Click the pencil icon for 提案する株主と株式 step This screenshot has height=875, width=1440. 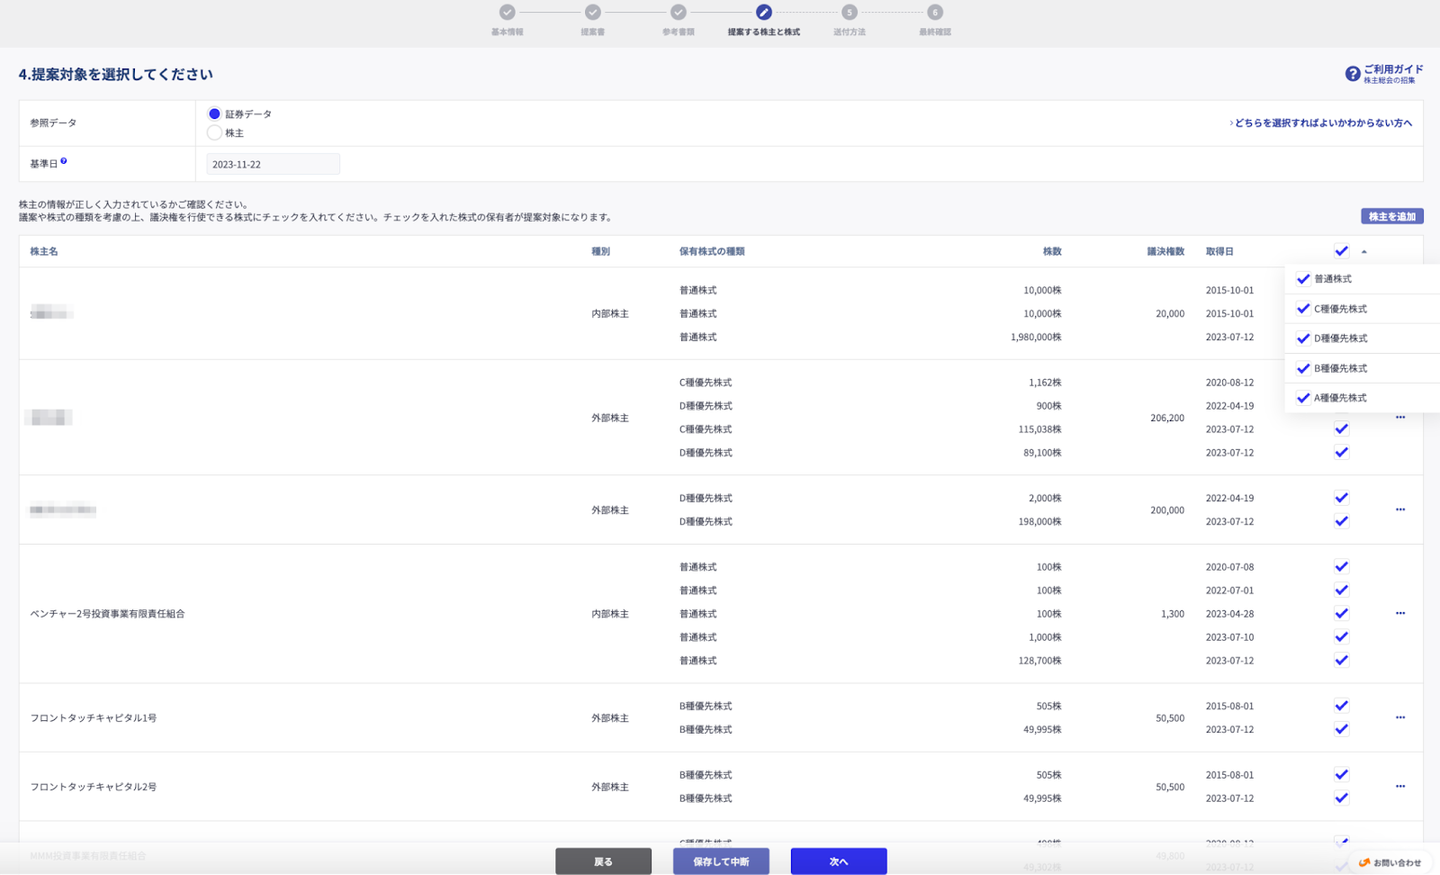(764, 12)
